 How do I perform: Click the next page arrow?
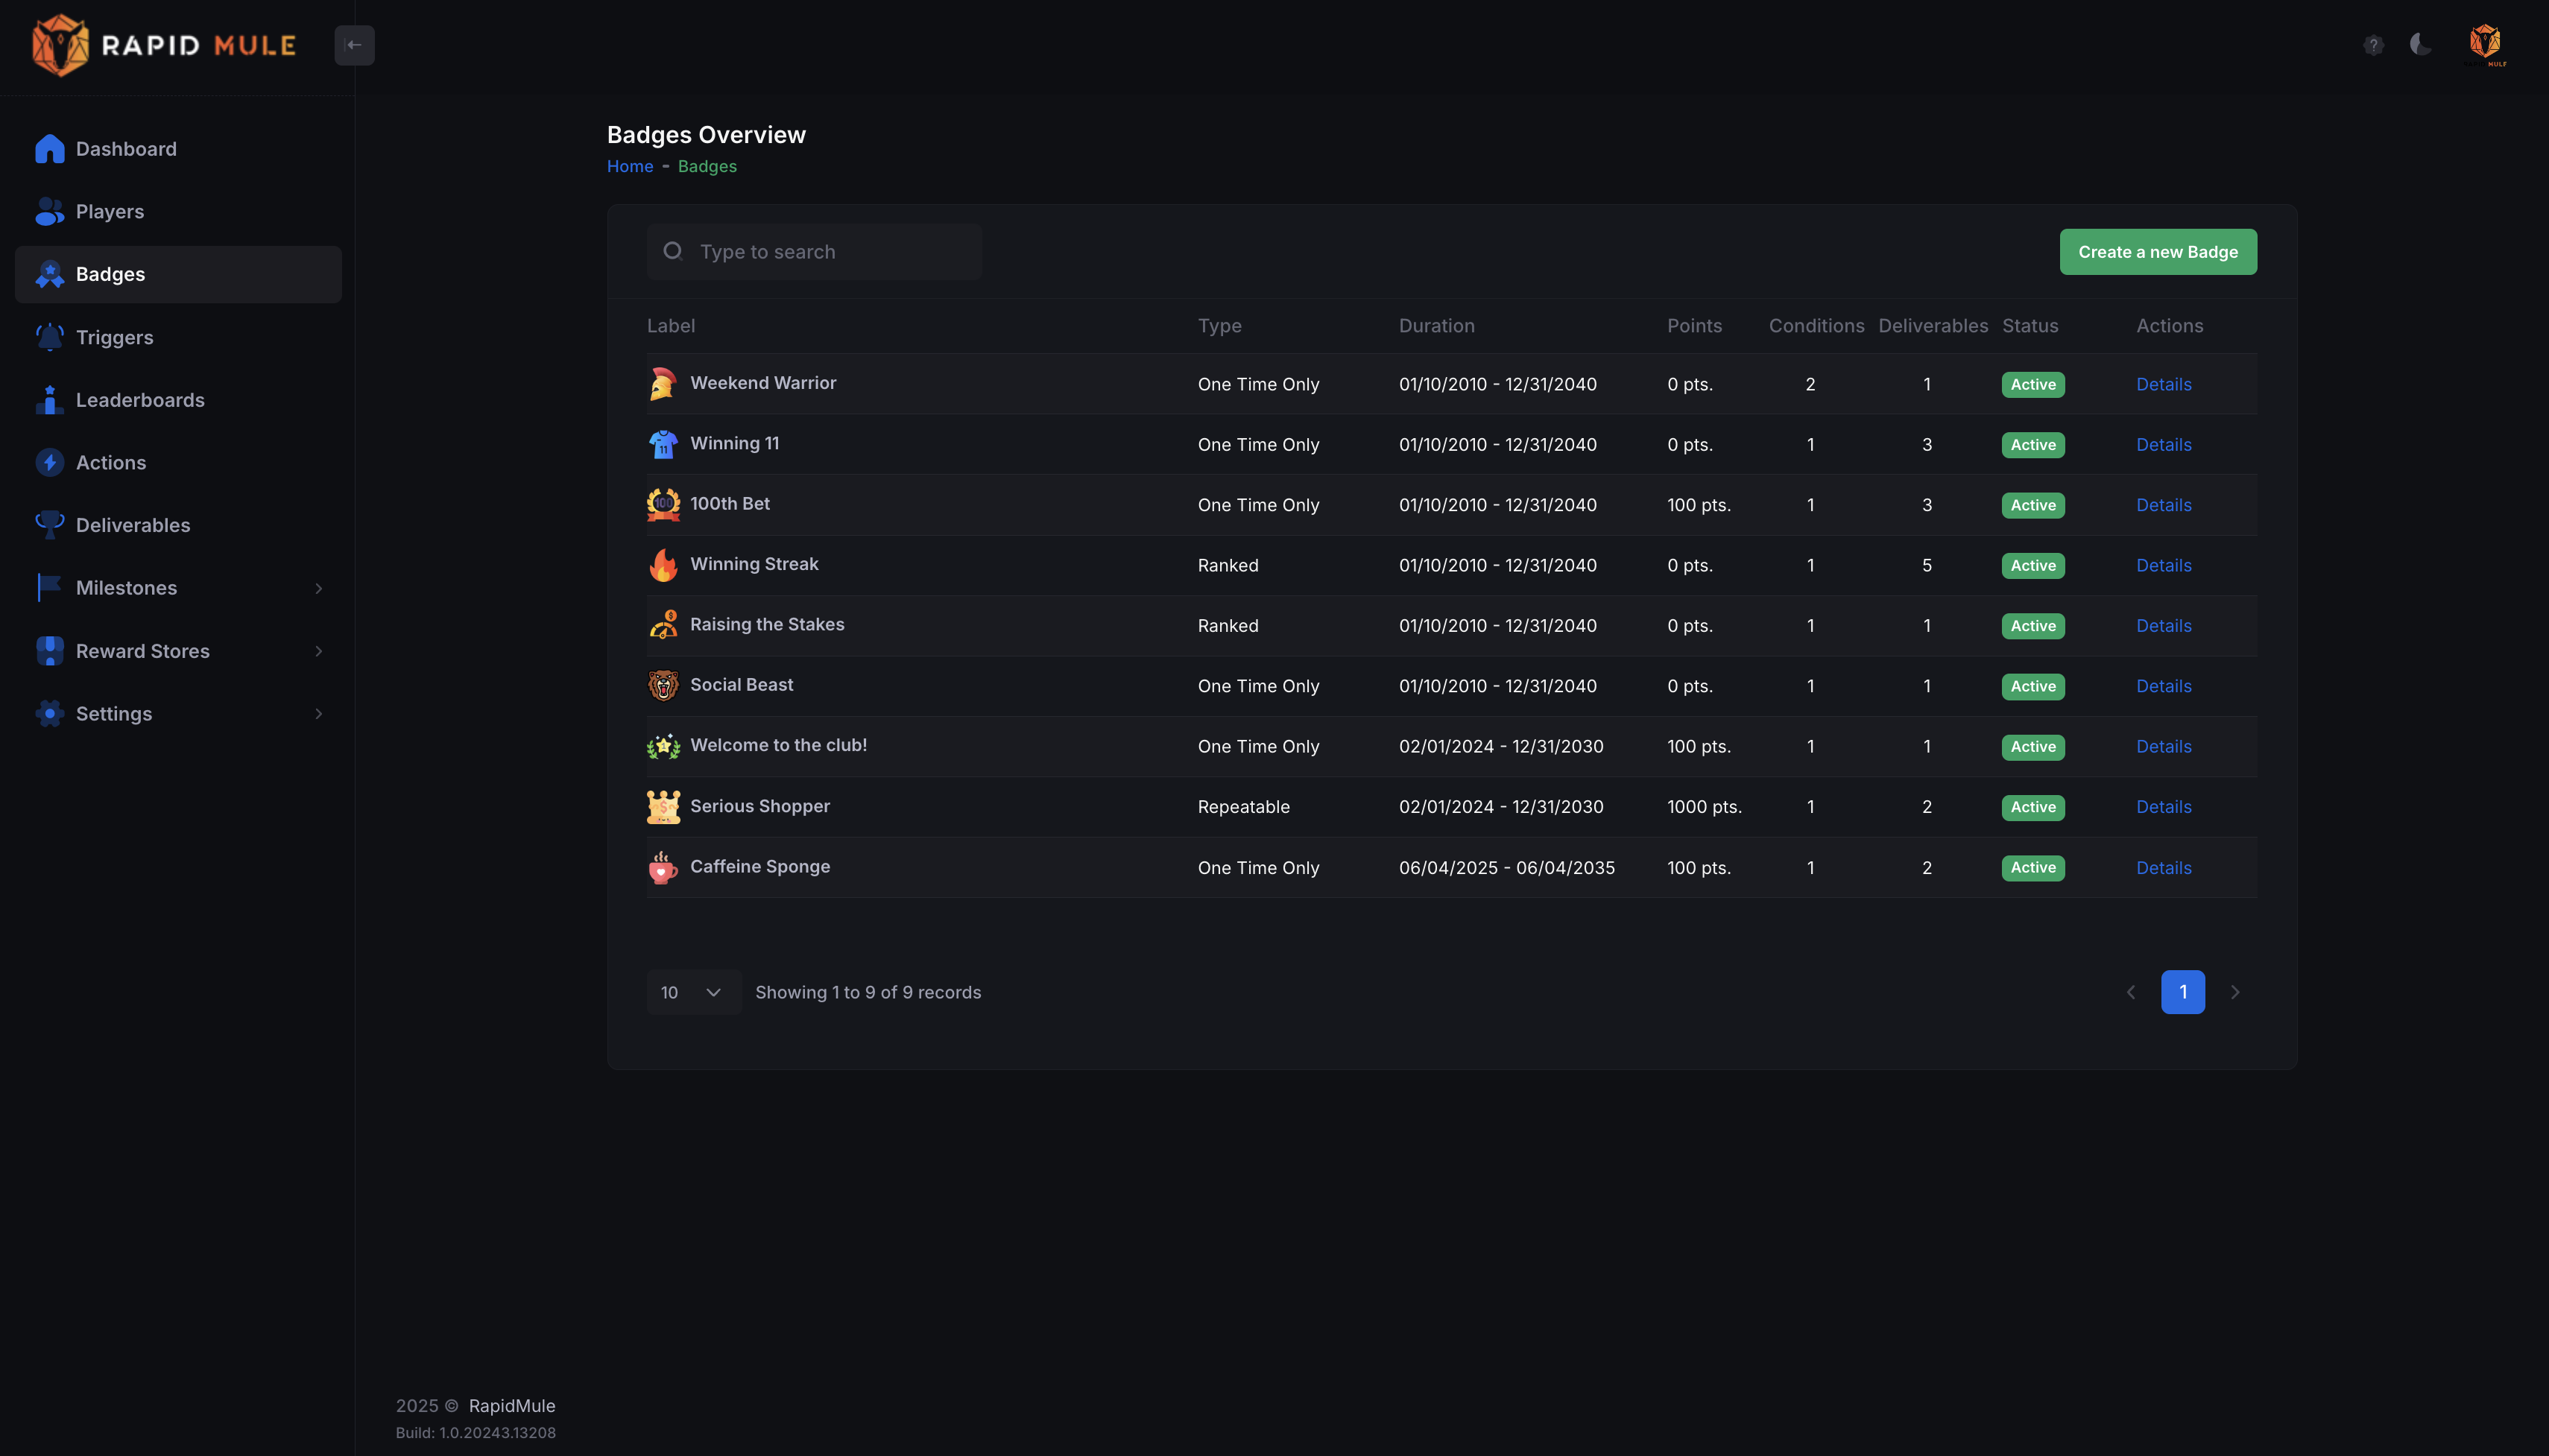click(x=2235, y=992)
